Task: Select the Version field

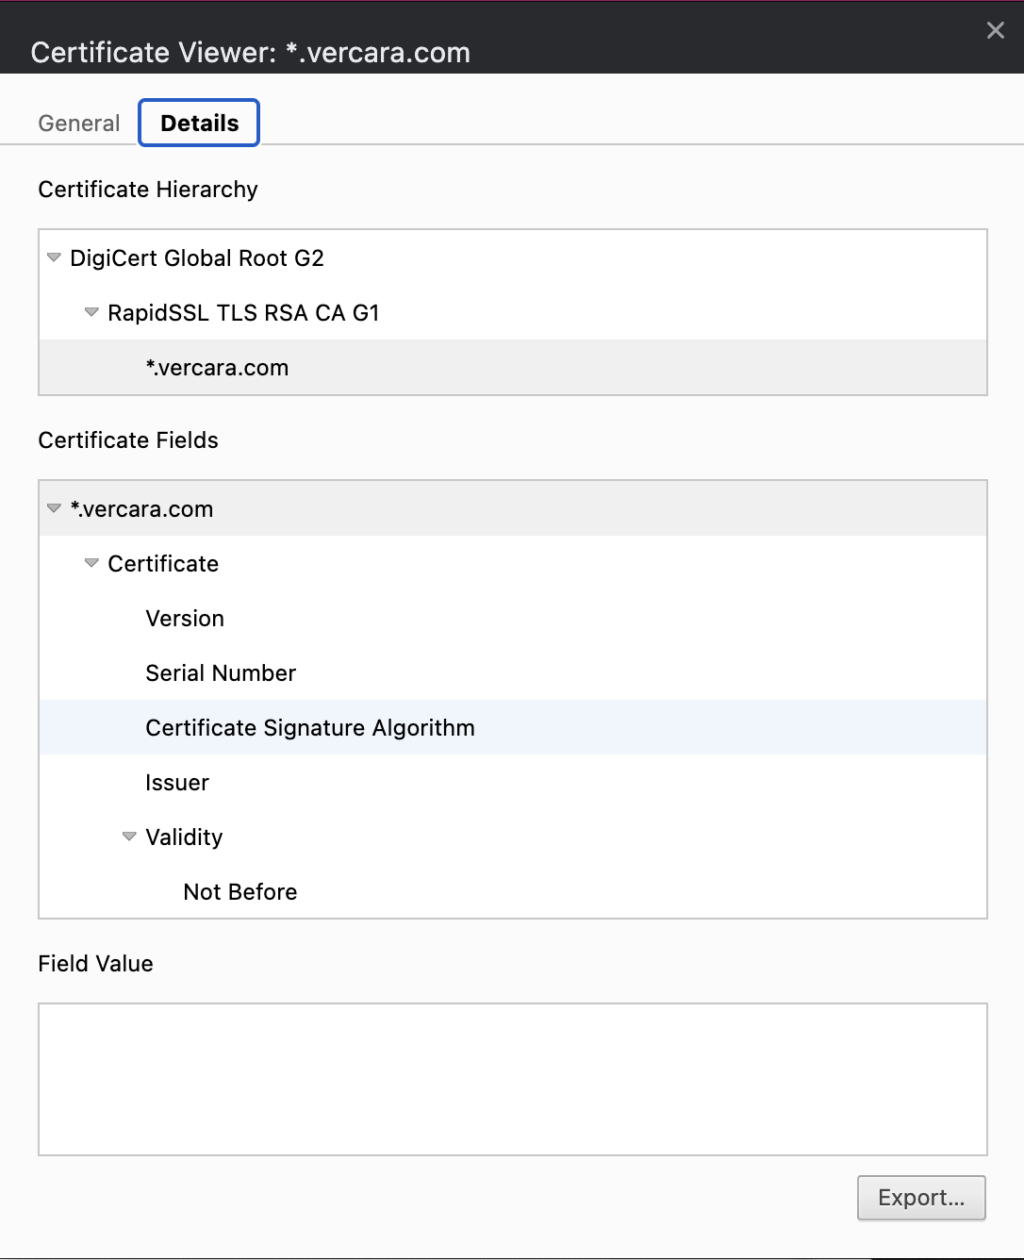Action: [x=184, y=618]
